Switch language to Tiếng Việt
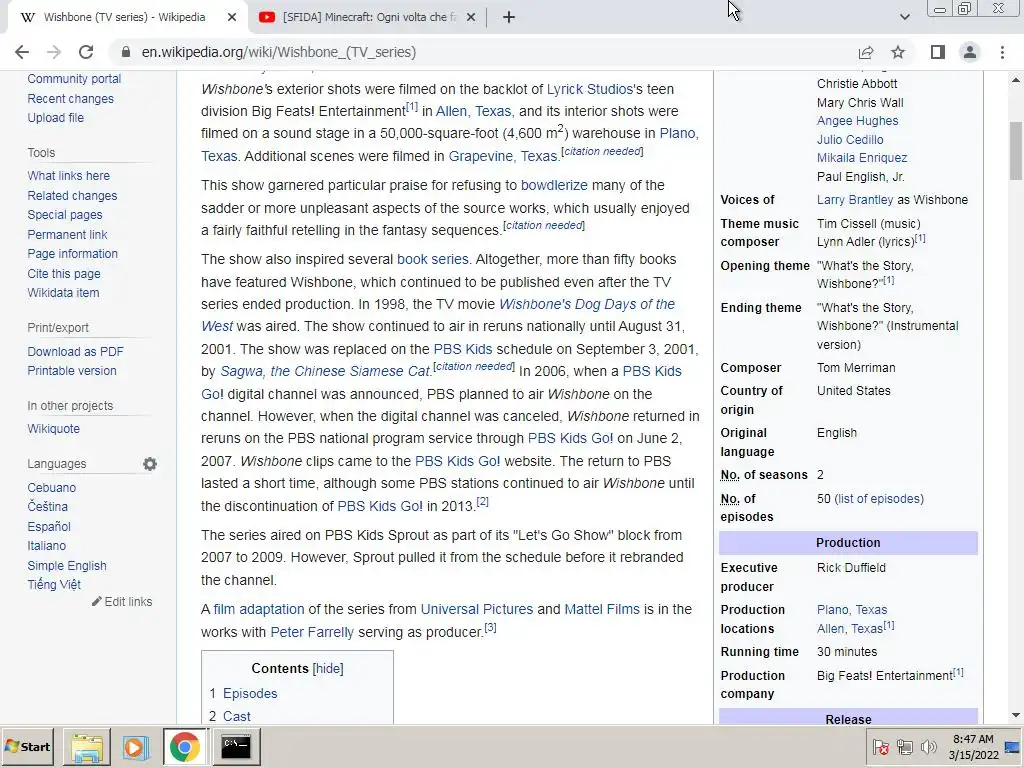1024x768 pixels. [x=54, y=584]
